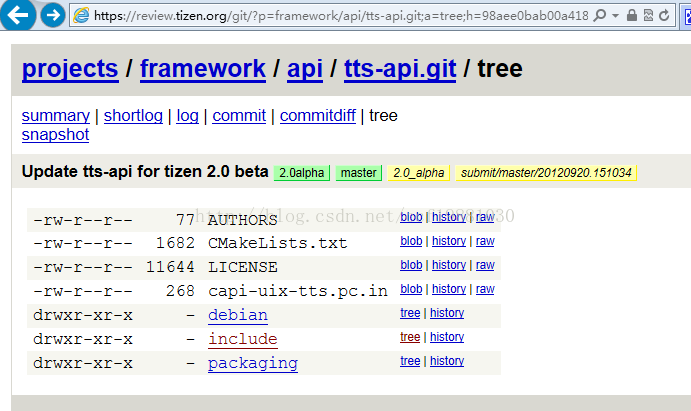
Task: Click the snapshot link
Action: [56, 134]
